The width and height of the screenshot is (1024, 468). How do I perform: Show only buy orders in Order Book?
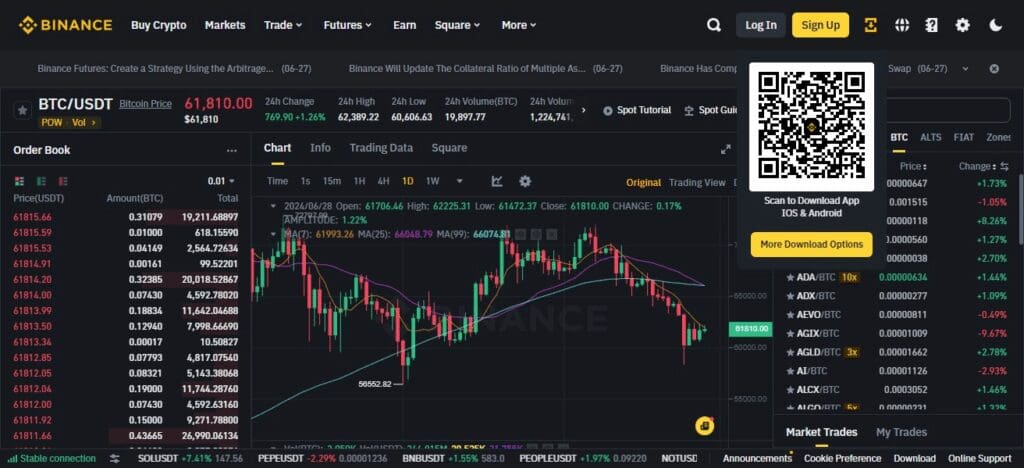(41, 181)
